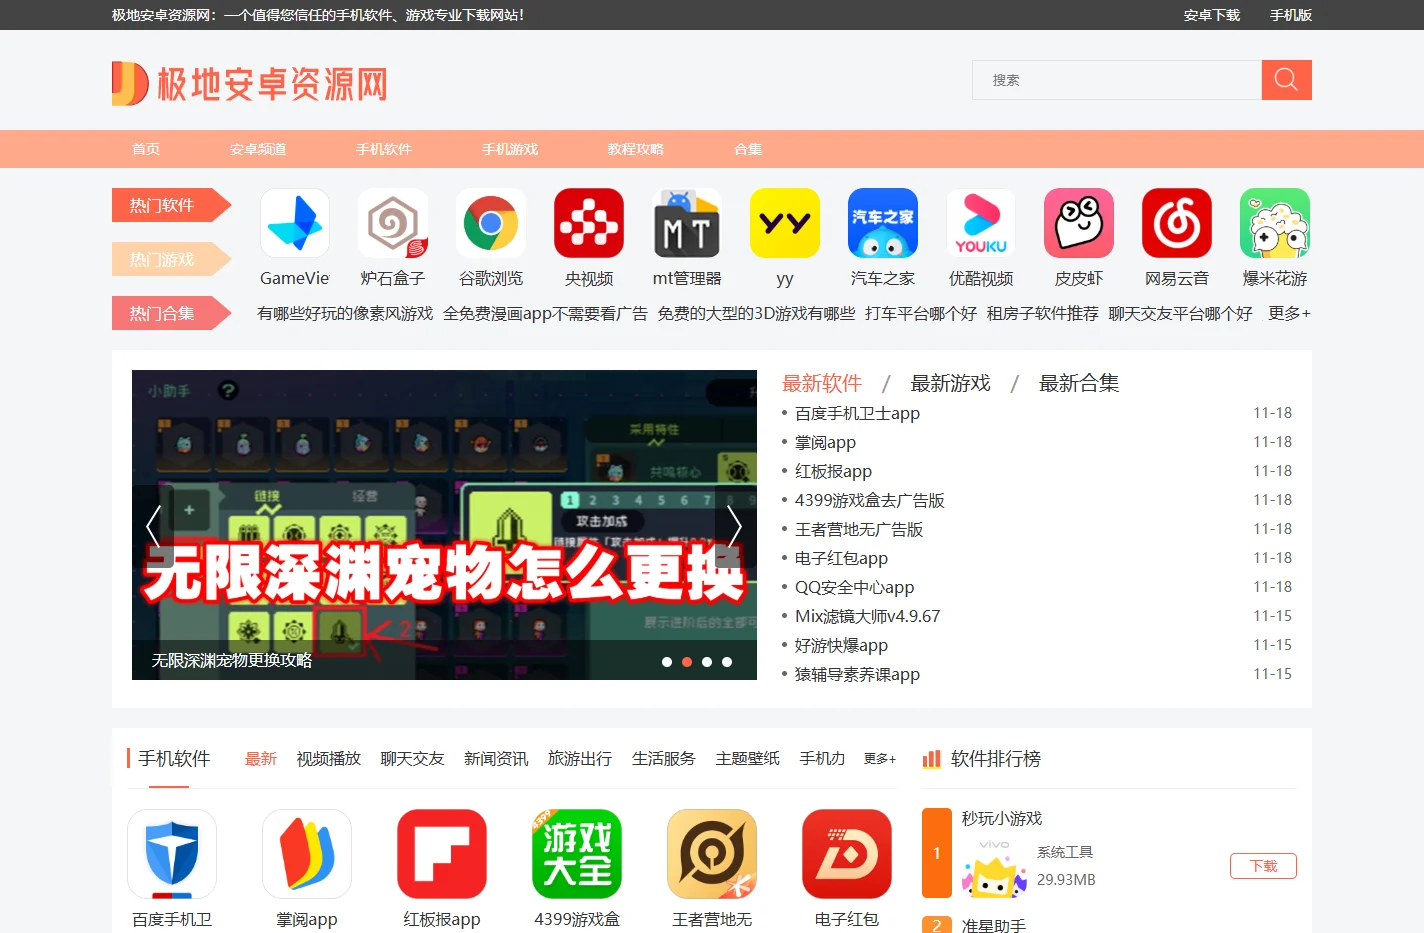The image size is (1424, 933).
Task: Select the 最新 software filter
Action: (261, 759)
